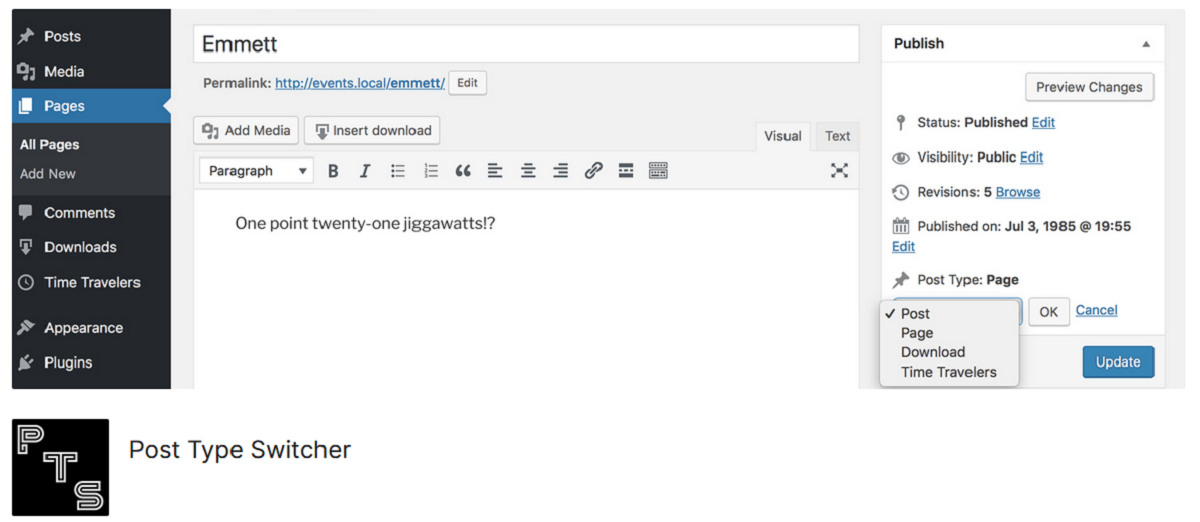1200x522 pixels.
Task: Align text to center
Action: [x=528, y=171]
